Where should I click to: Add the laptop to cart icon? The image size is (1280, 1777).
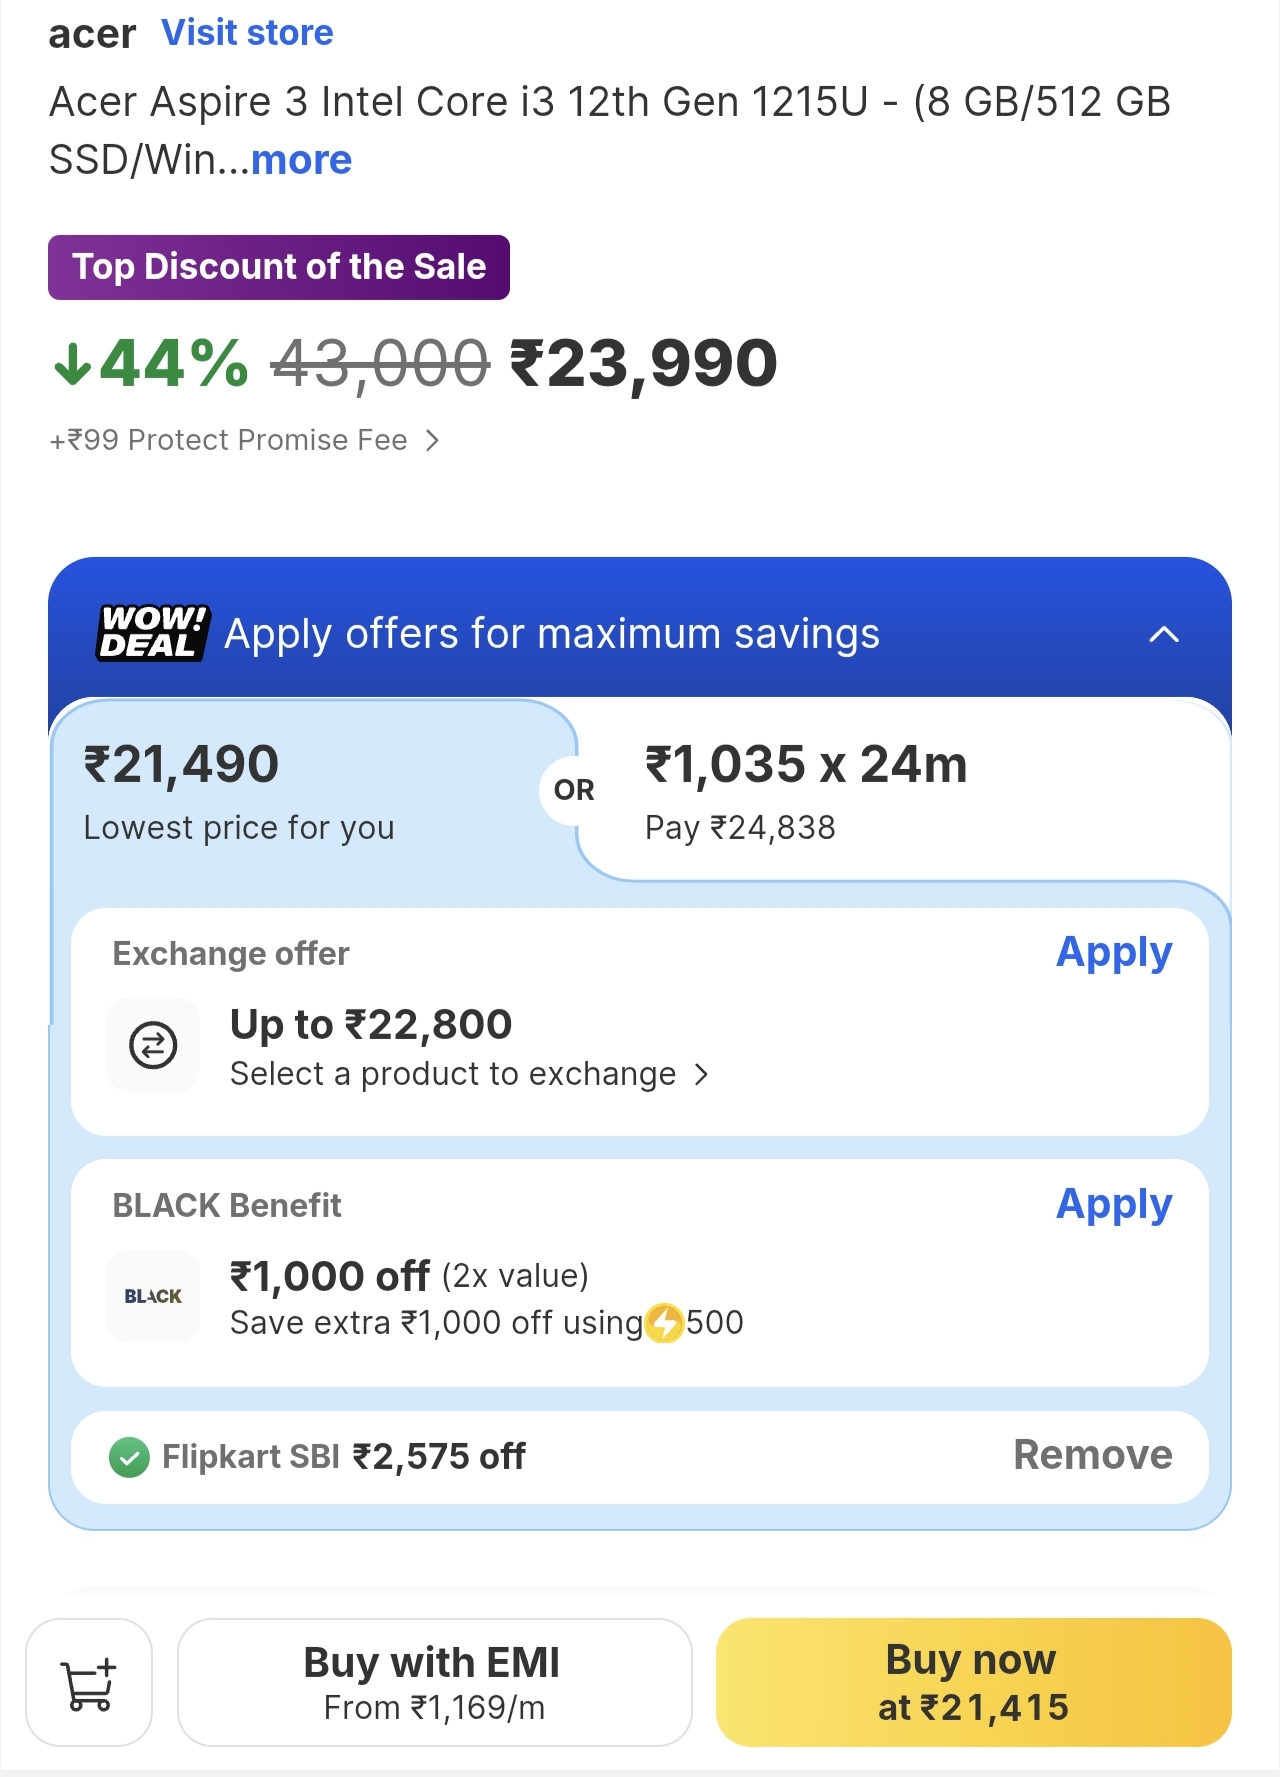coord(89,1683)
